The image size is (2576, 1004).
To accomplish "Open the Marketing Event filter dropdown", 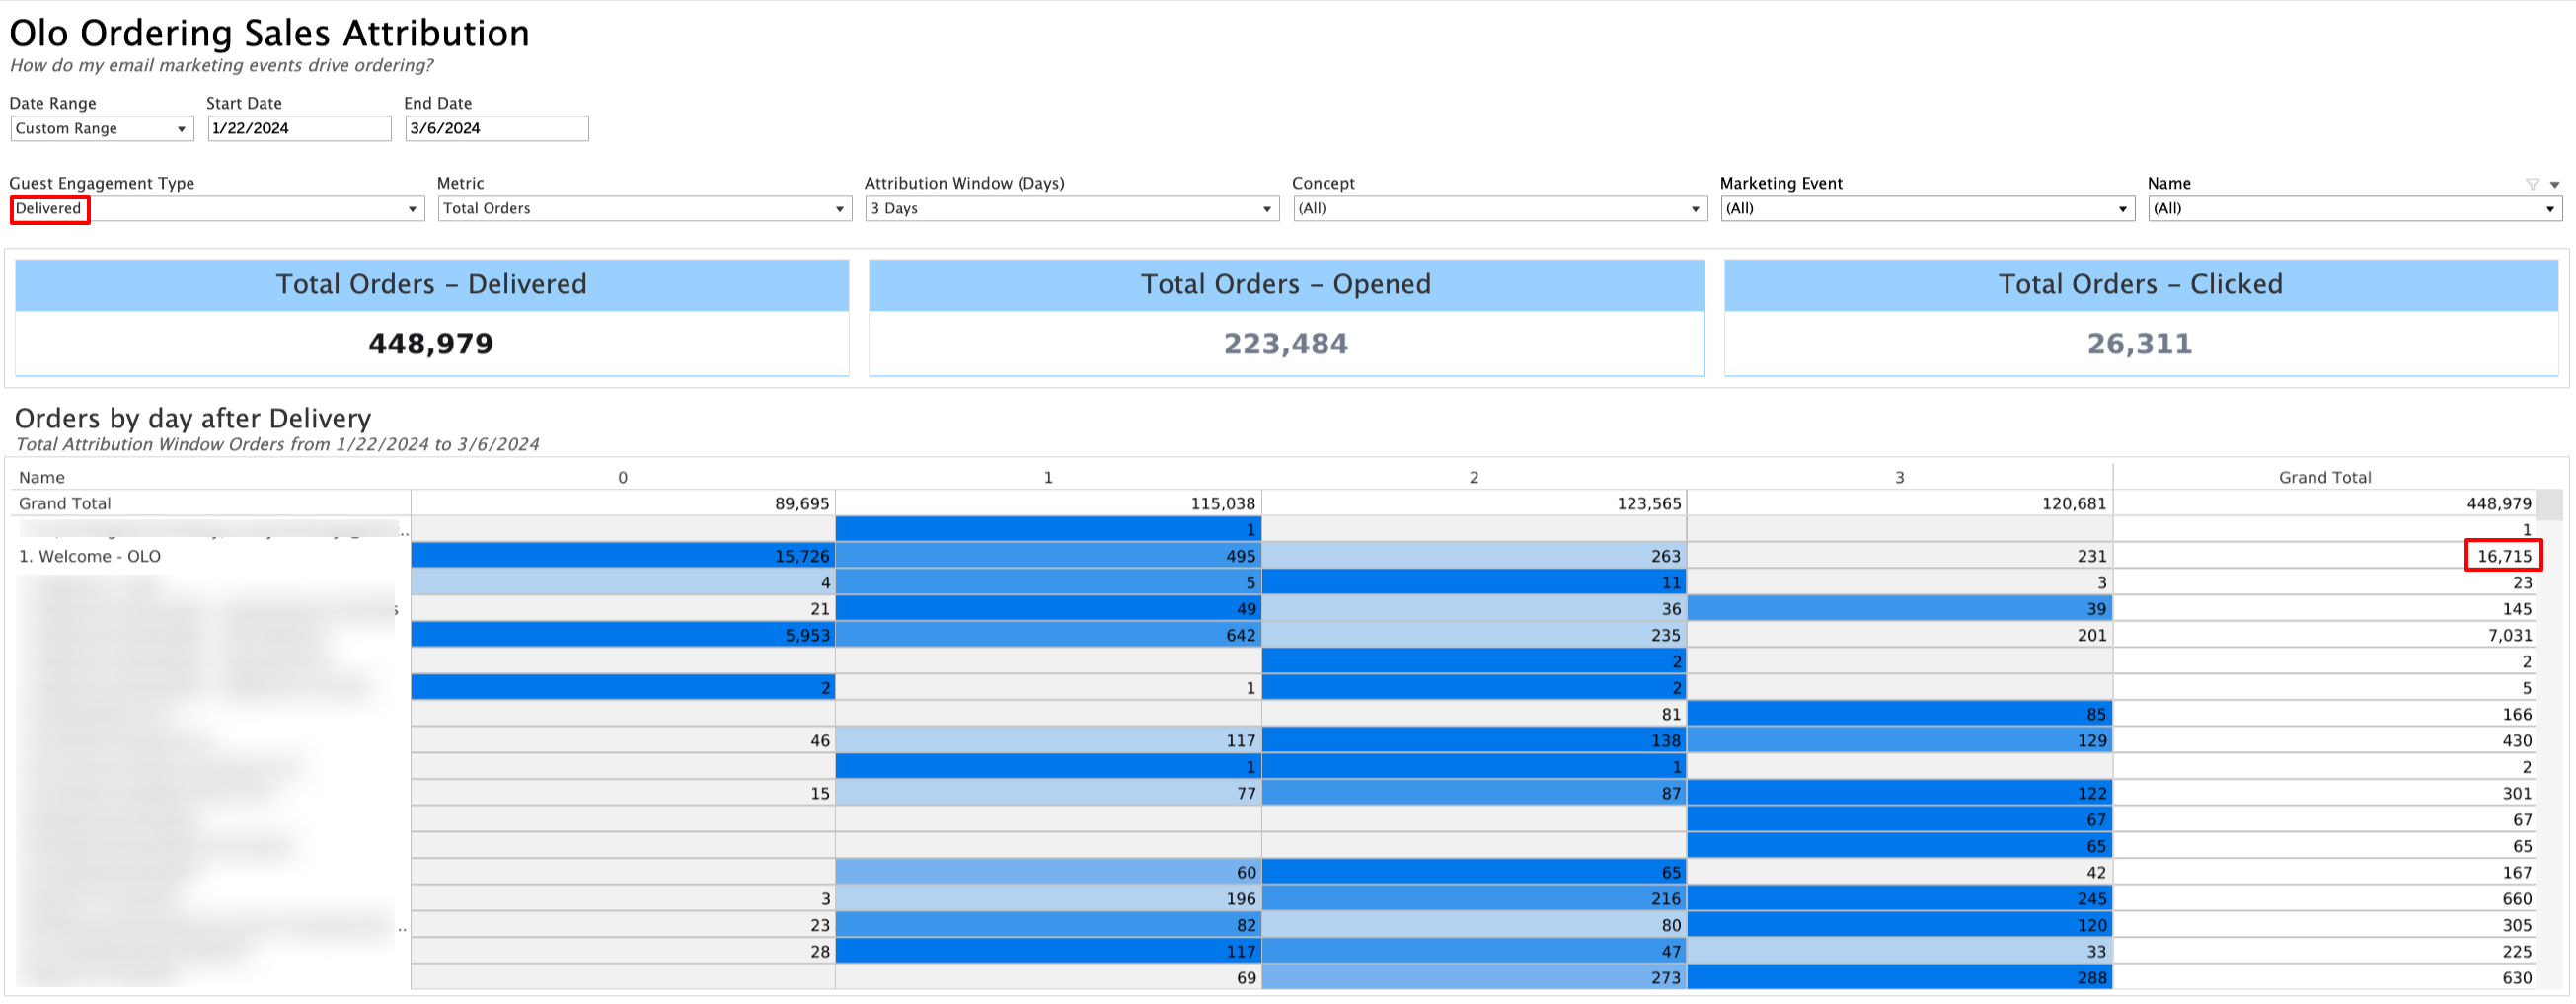I will click(x=1926, y=209).
